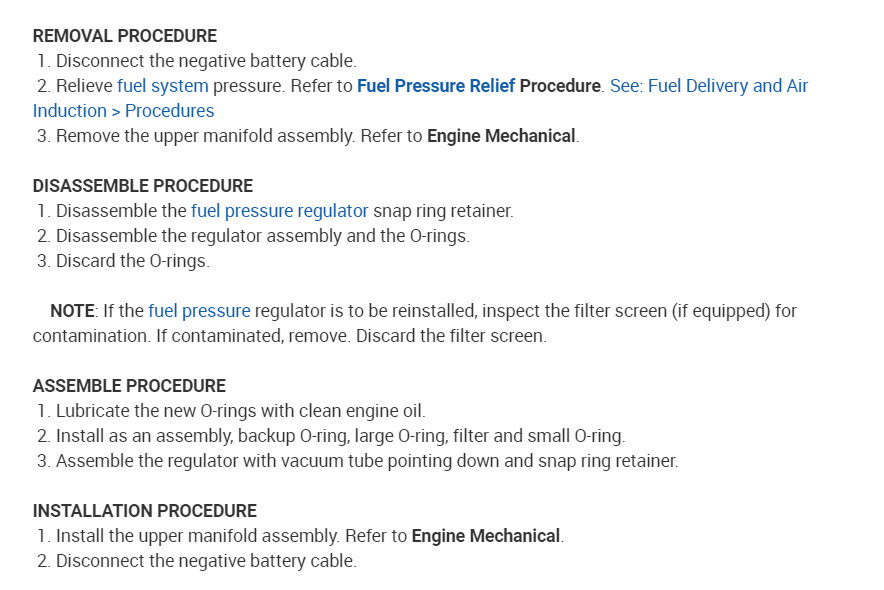Click the first step under Removal Procedure
Viewport: 884px width, 590px height.
[x=205, y=61]
